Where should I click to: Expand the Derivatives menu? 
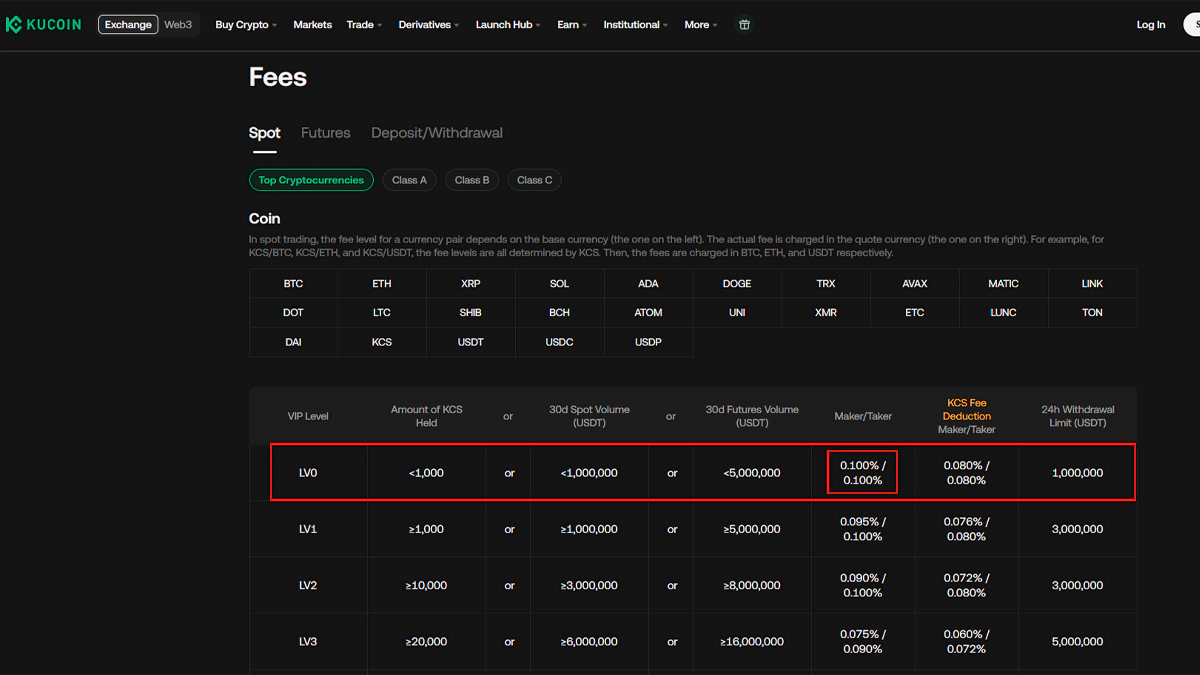[x=429, y=25]
